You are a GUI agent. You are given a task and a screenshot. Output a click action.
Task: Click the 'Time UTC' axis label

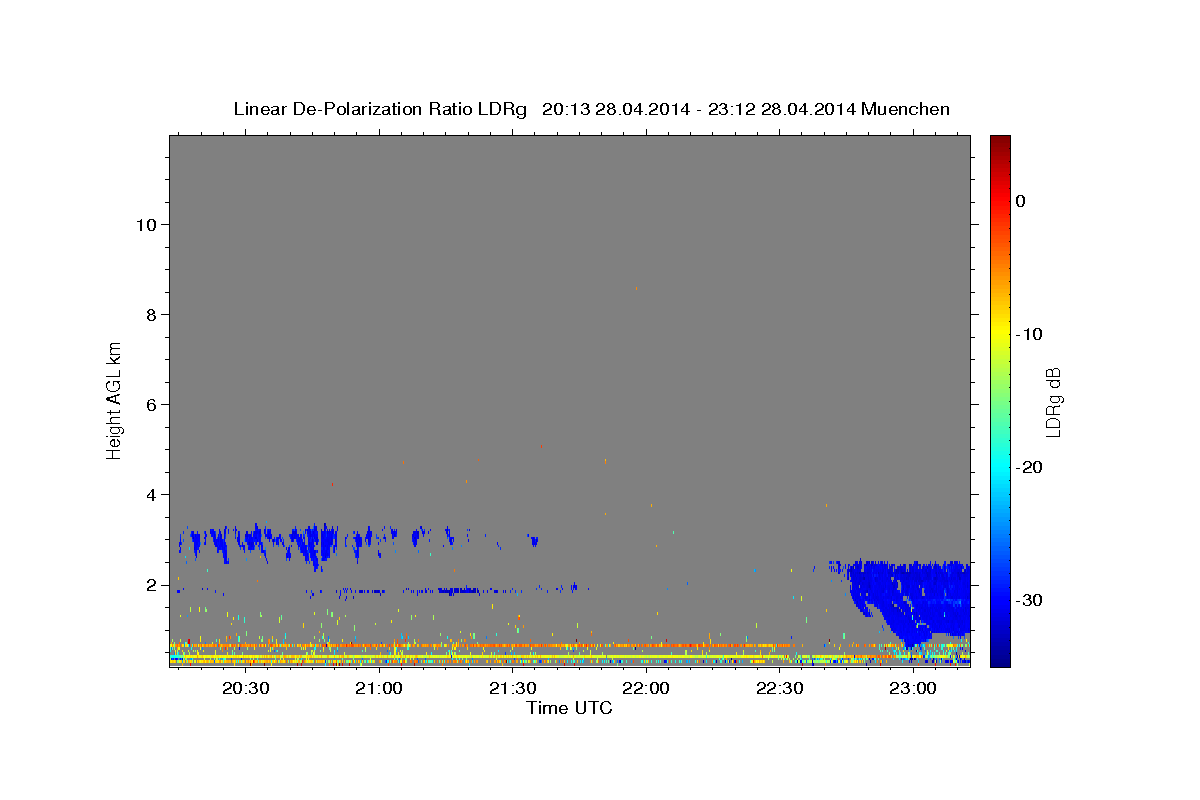[569, 708]
